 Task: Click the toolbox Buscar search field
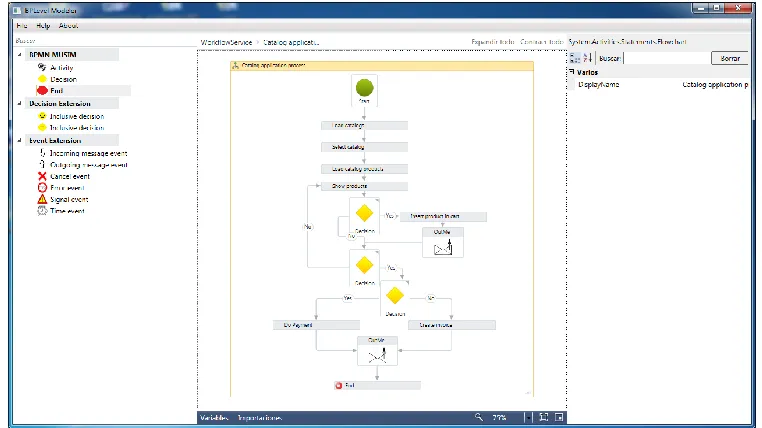click(x=104, y=41)
